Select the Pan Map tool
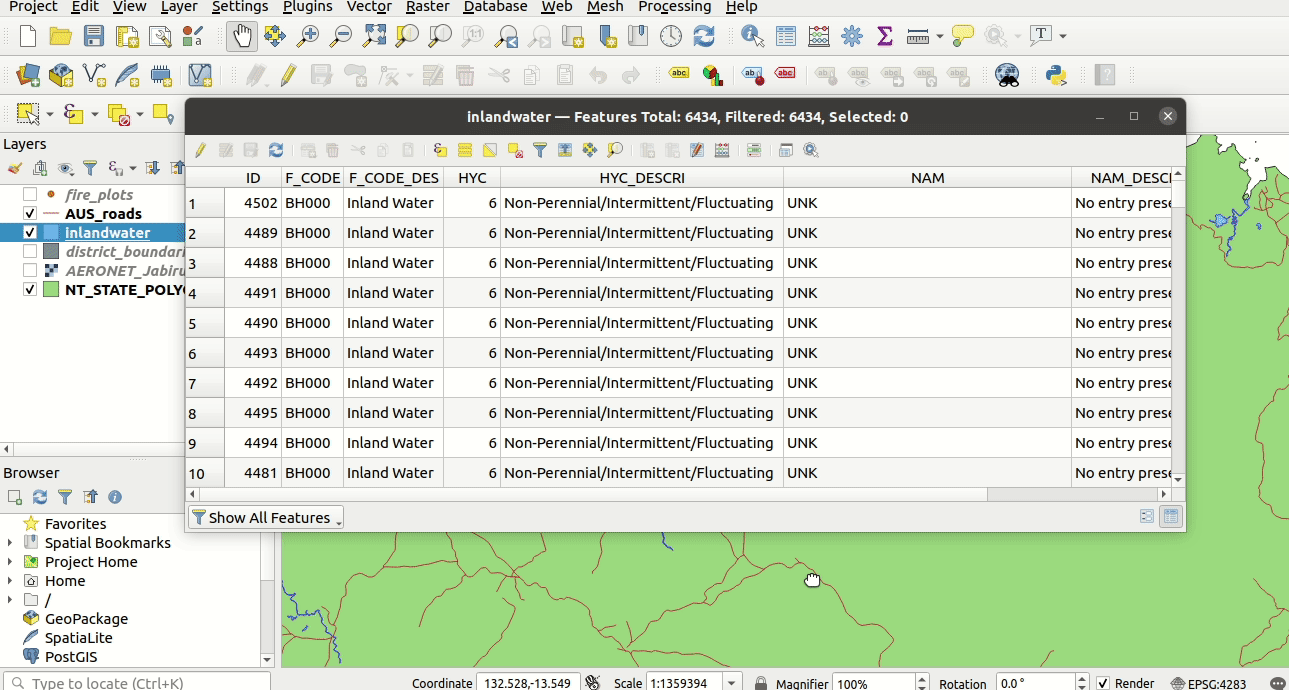 241,36
